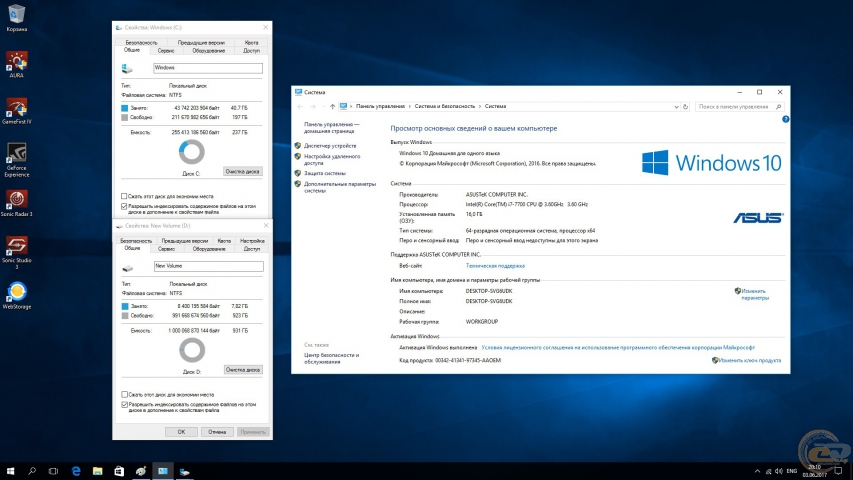Switch to Оборудование tab in Windows (C:) properties
Screen dimensions: 853x480
pyautogui.click(x=208, y=51)
